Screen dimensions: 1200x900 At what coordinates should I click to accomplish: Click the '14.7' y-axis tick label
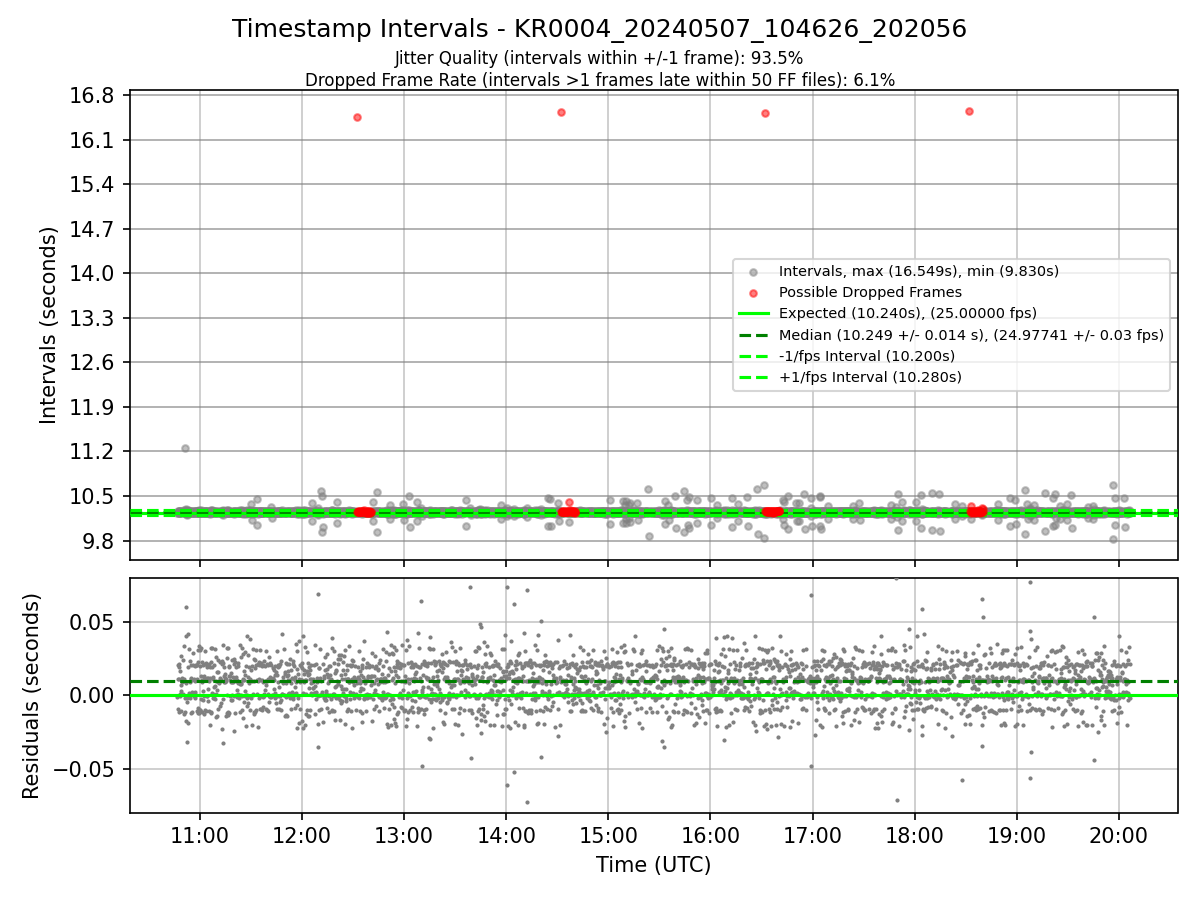tap(92, 229)
